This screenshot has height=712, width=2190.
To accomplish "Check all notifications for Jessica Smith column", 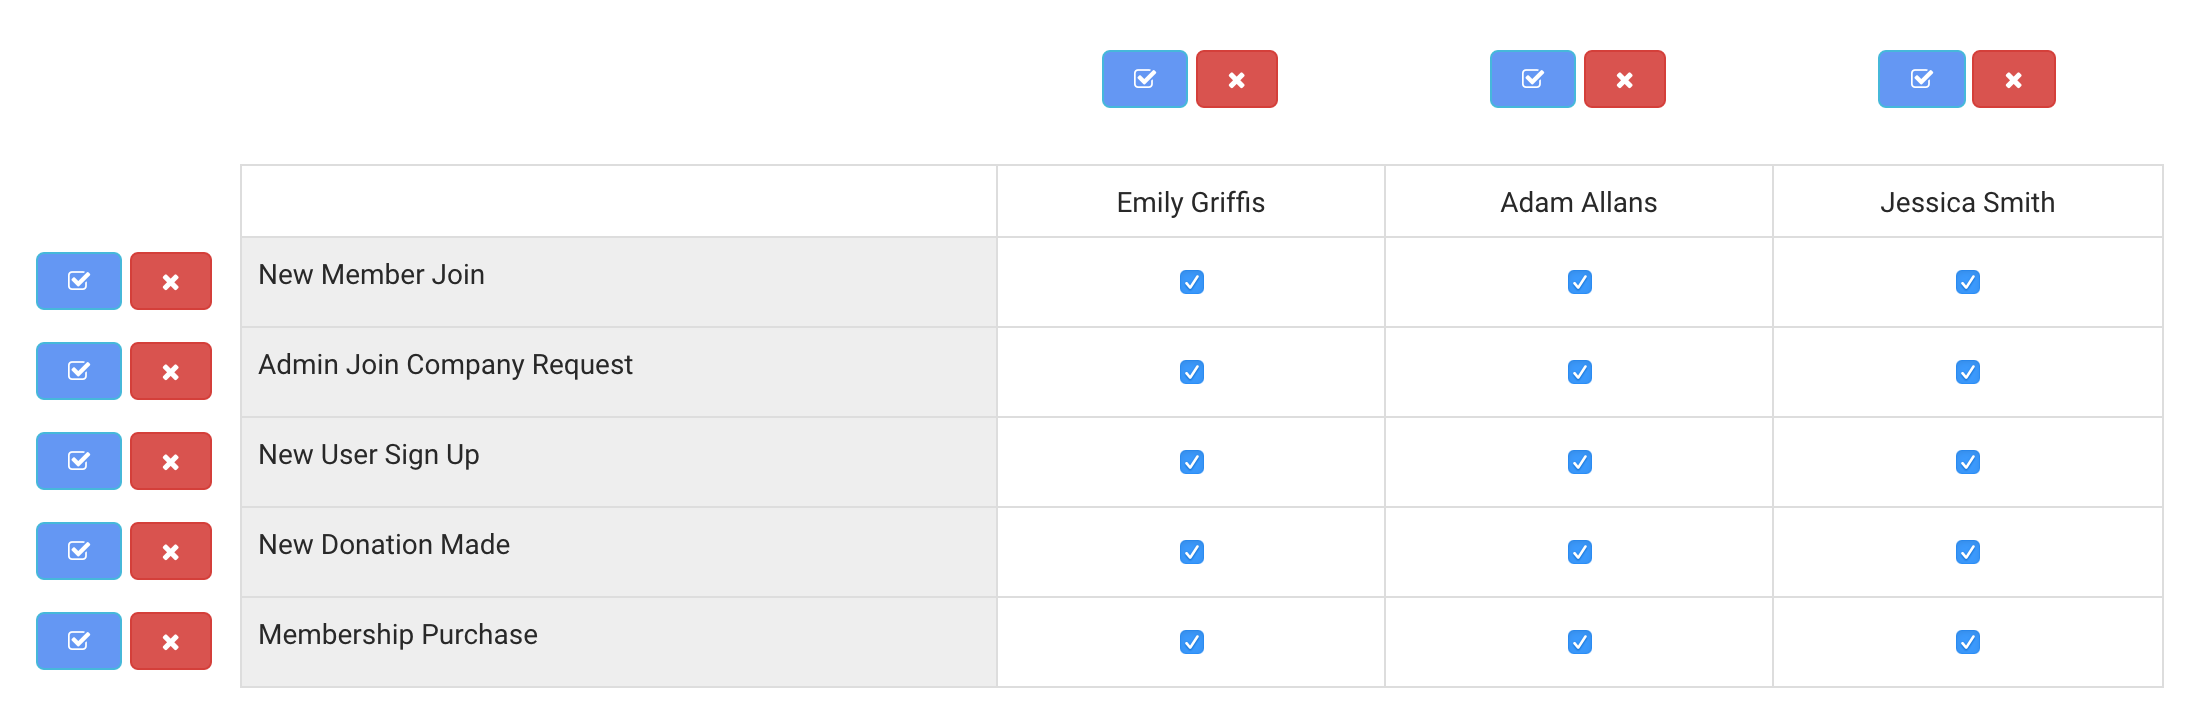I will (x=1921, y=79).
